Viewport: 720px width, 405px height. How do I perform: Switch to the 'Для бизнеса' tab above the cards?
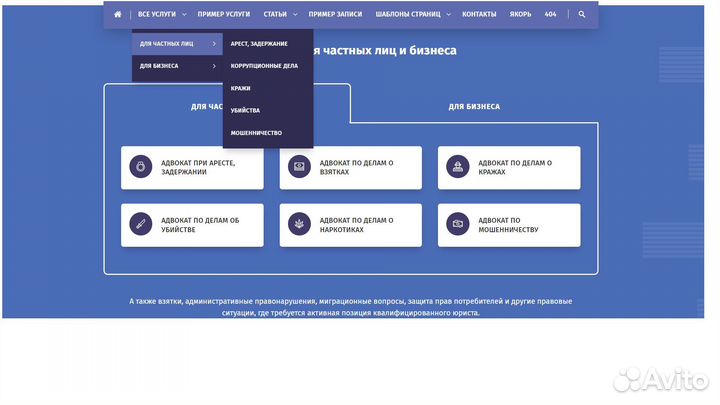[x=474, y=106]
